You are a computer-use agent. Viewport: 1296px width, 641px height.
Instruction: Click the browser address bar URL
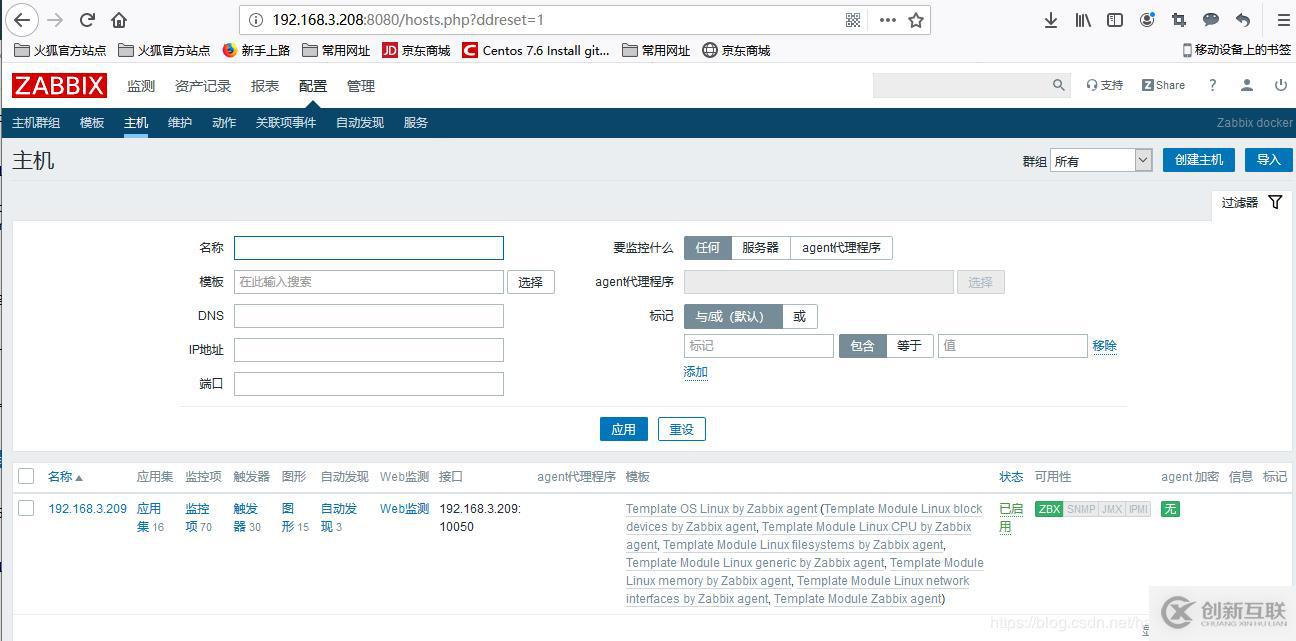(x=408, y=20)
